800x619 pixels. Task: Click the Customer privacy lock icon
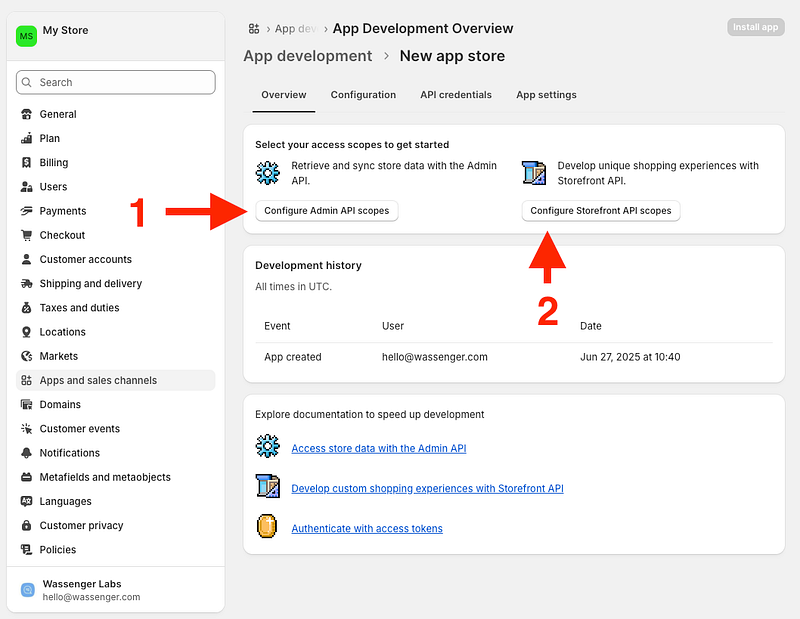[27, 526]
